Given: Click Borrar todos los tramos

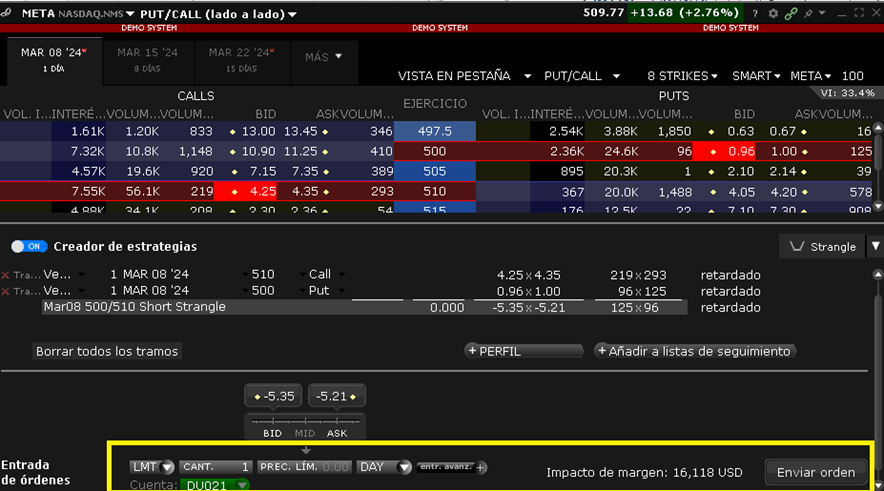Looking at the screenshot, I should tap(107, 351).
